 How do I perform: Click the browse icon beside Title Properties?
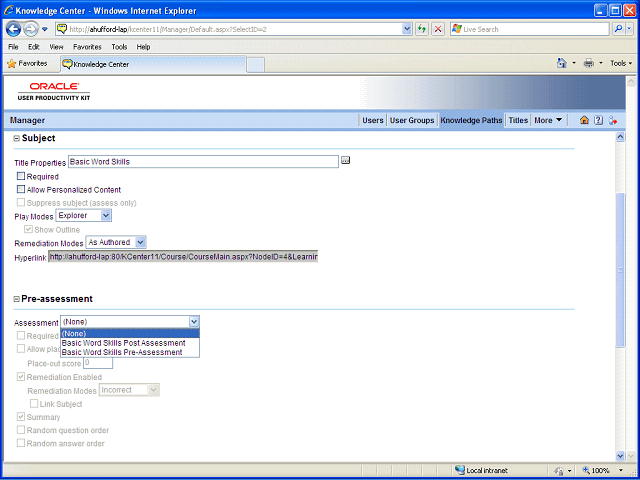pos(345,160)
